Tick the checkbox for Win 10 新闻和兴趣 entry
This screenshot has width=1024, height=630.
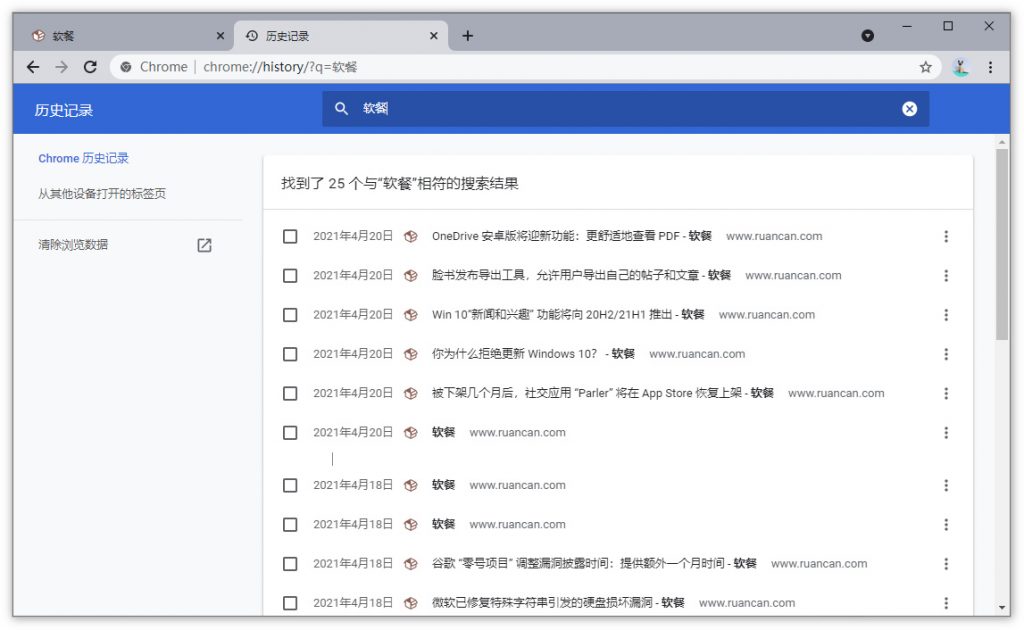click(290, 315)
